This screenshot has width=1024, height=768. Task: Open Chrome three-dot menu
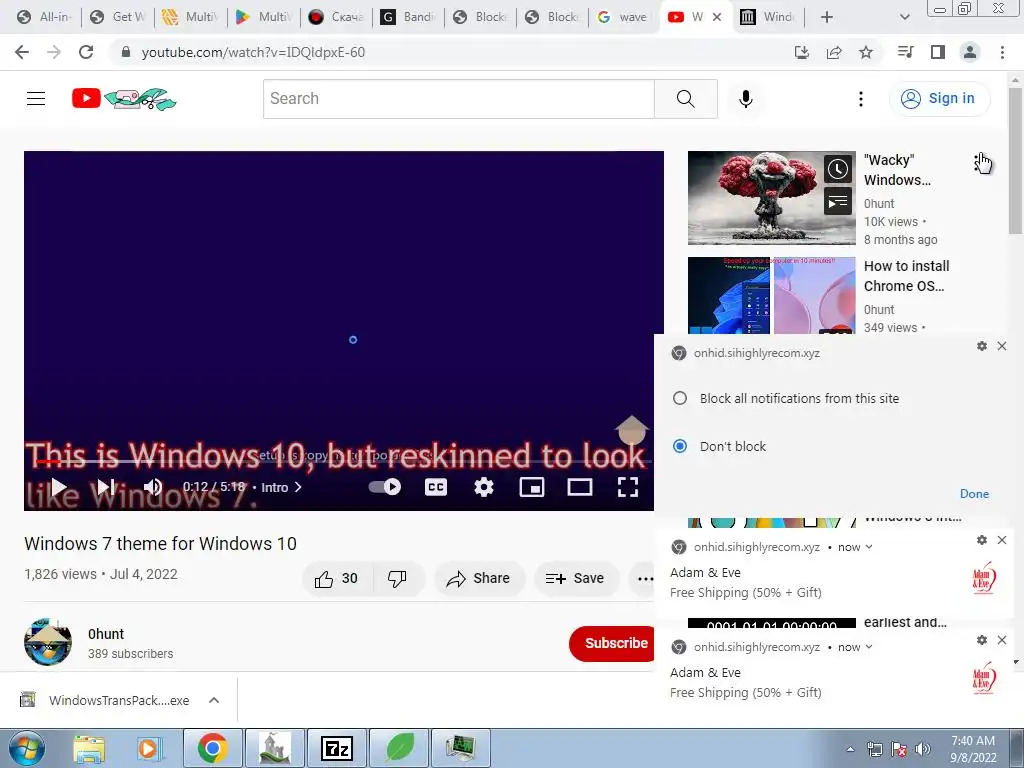pos(1002,52)
